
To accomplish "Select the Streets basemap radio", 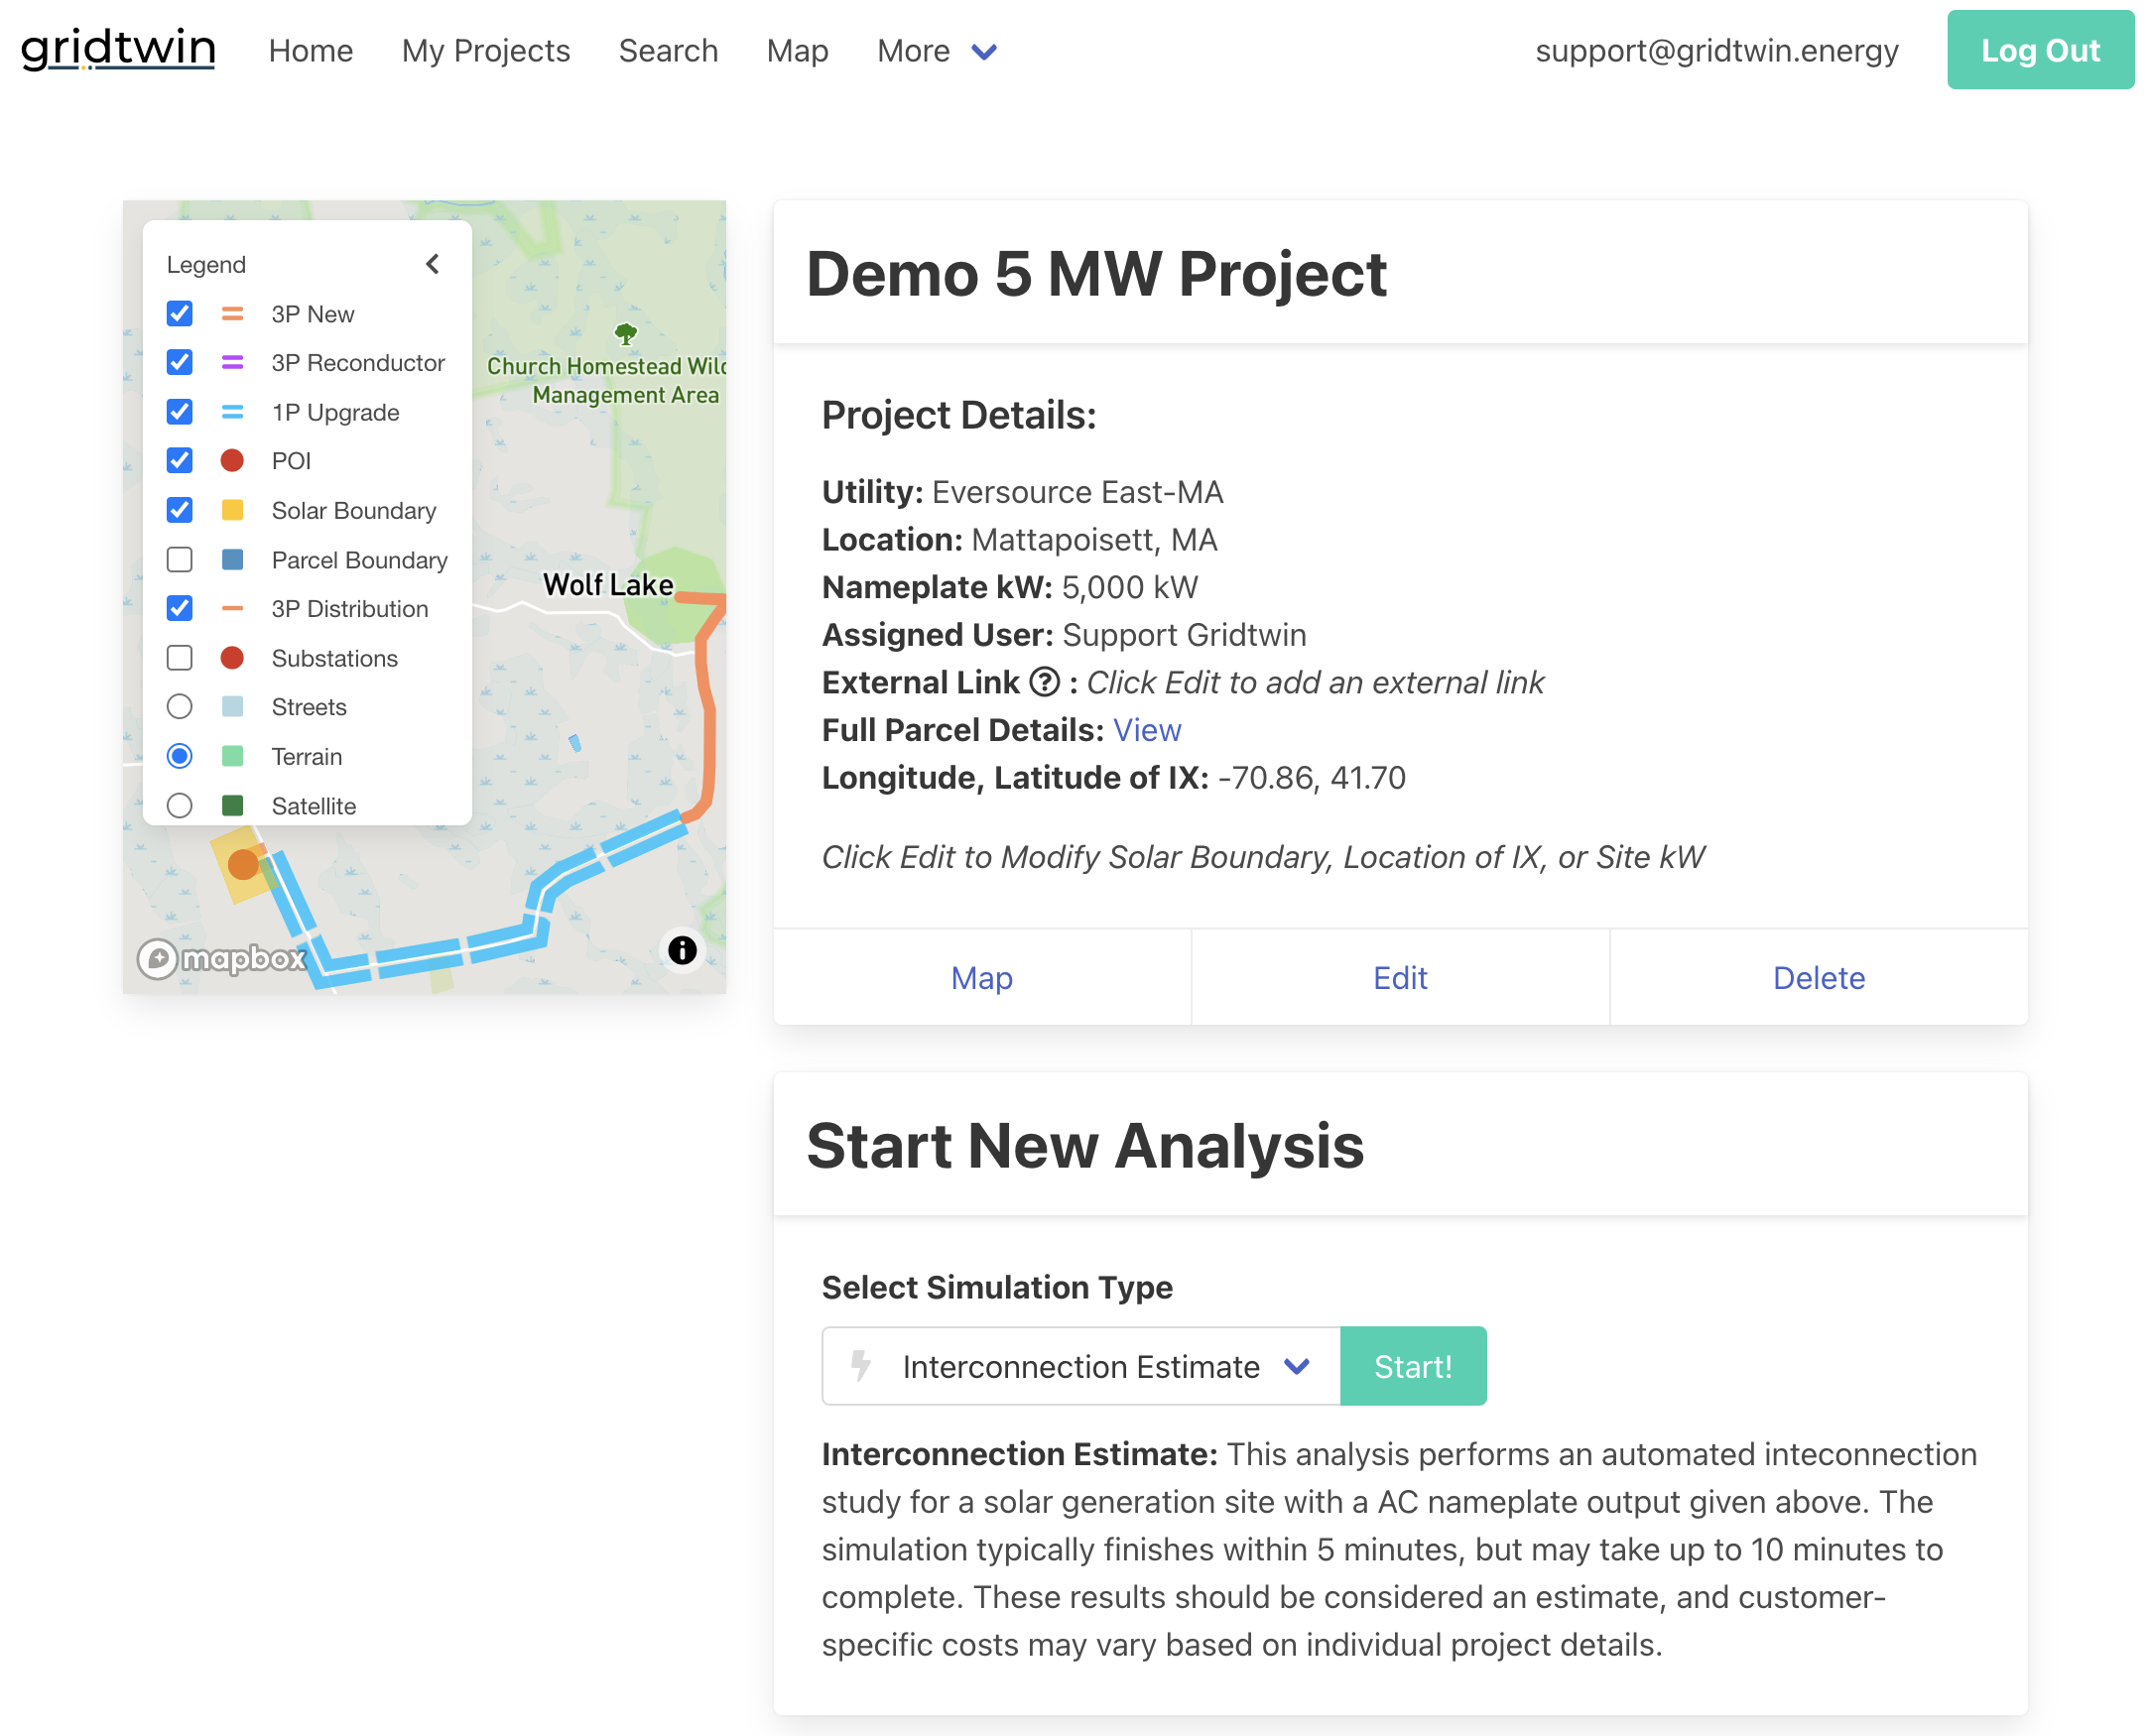I will tap(180, 707).
